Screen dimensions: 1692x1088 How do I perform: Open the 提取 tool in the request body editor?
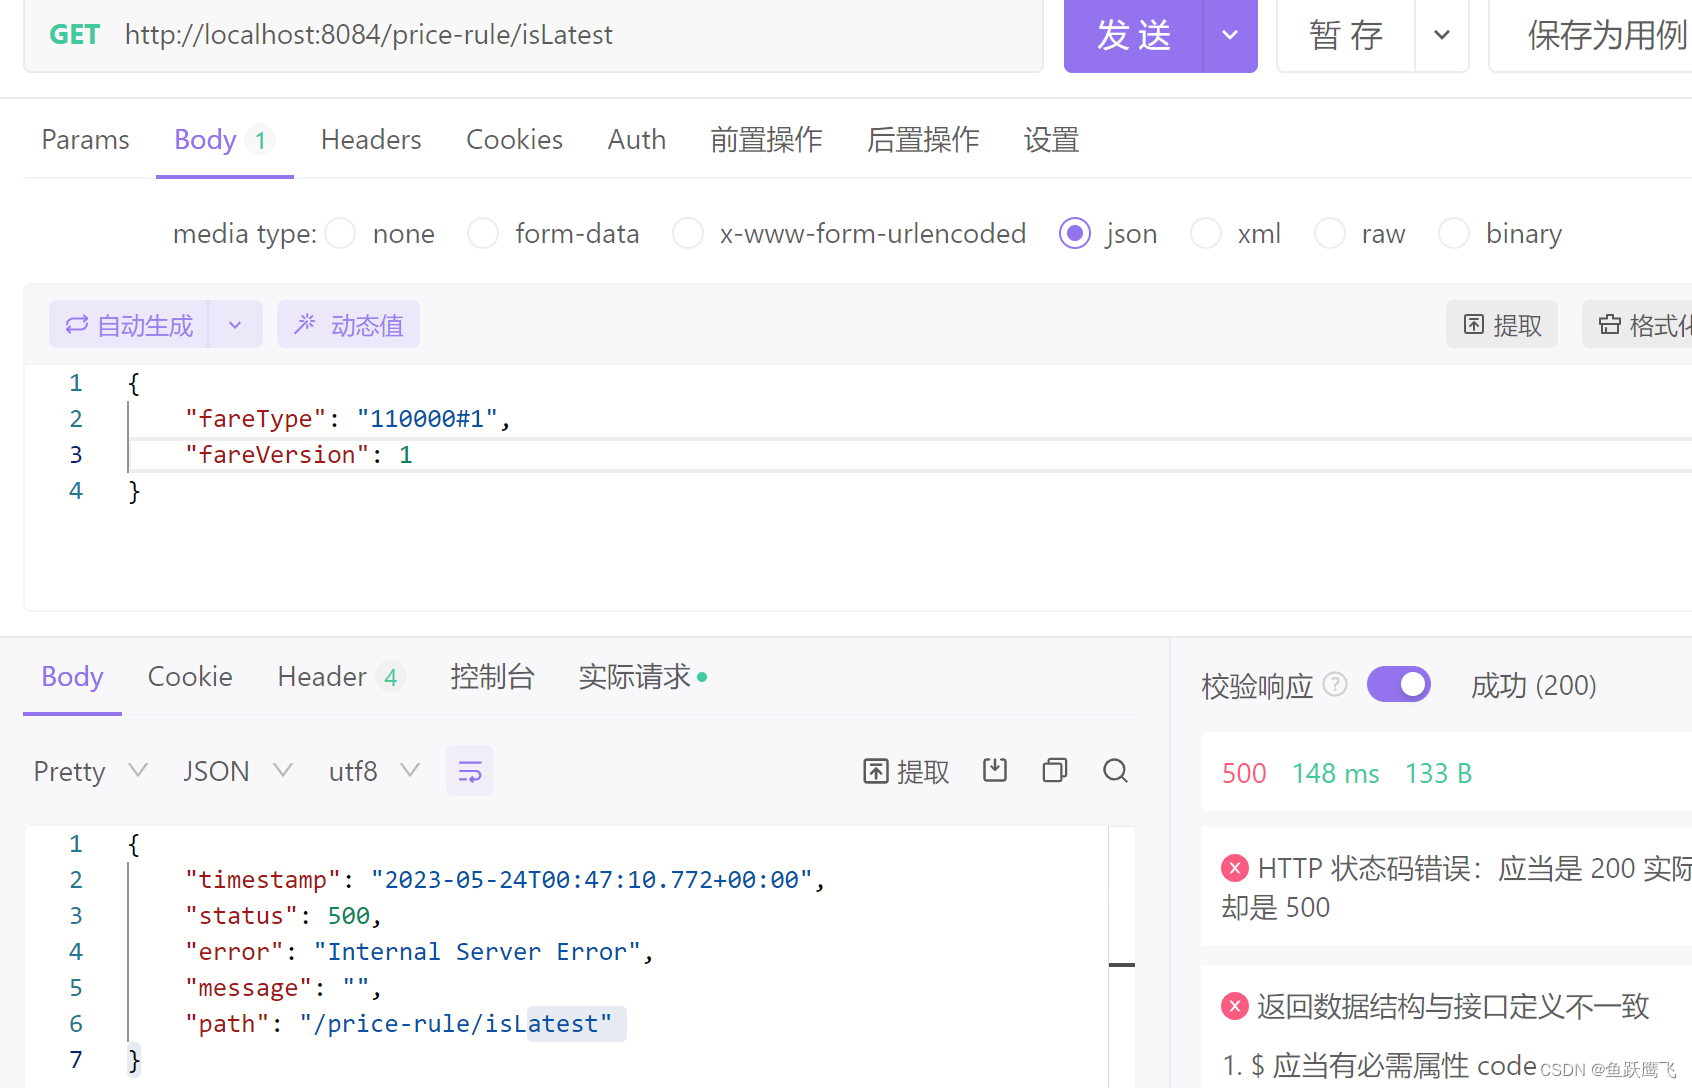point(1500,324)
